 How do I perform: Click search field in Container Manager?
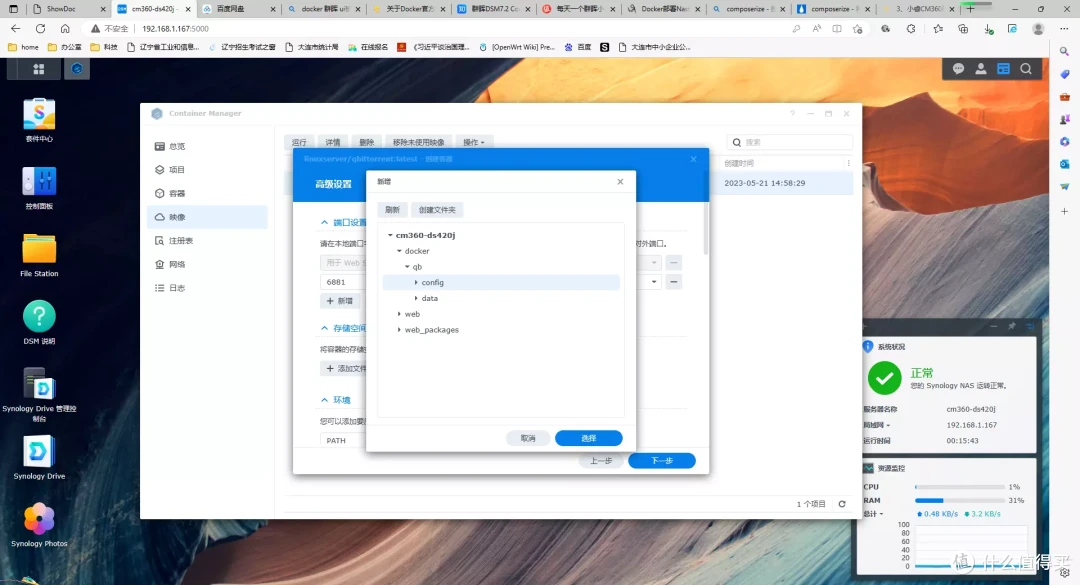tap(789, 142)
